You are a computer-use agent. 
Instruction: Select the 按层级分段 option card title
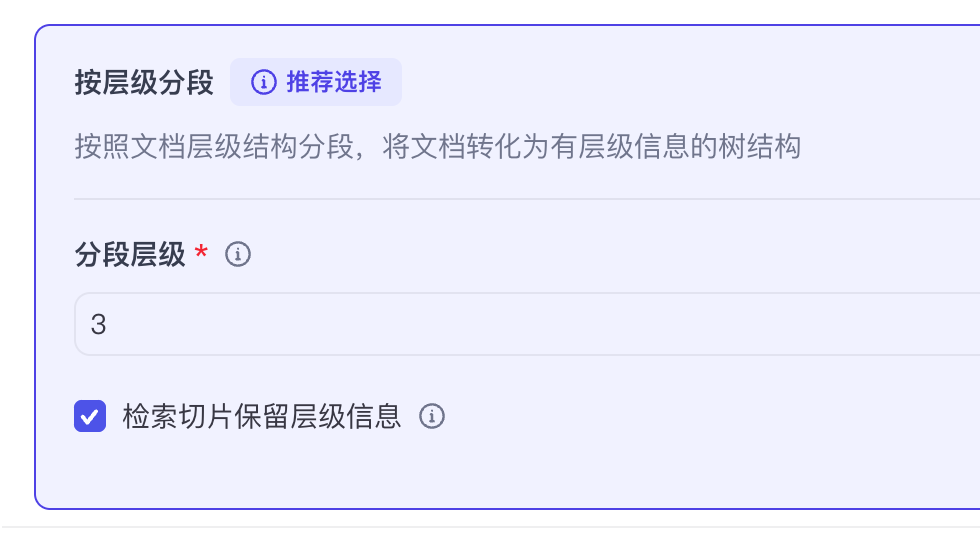tap(144, 82)
